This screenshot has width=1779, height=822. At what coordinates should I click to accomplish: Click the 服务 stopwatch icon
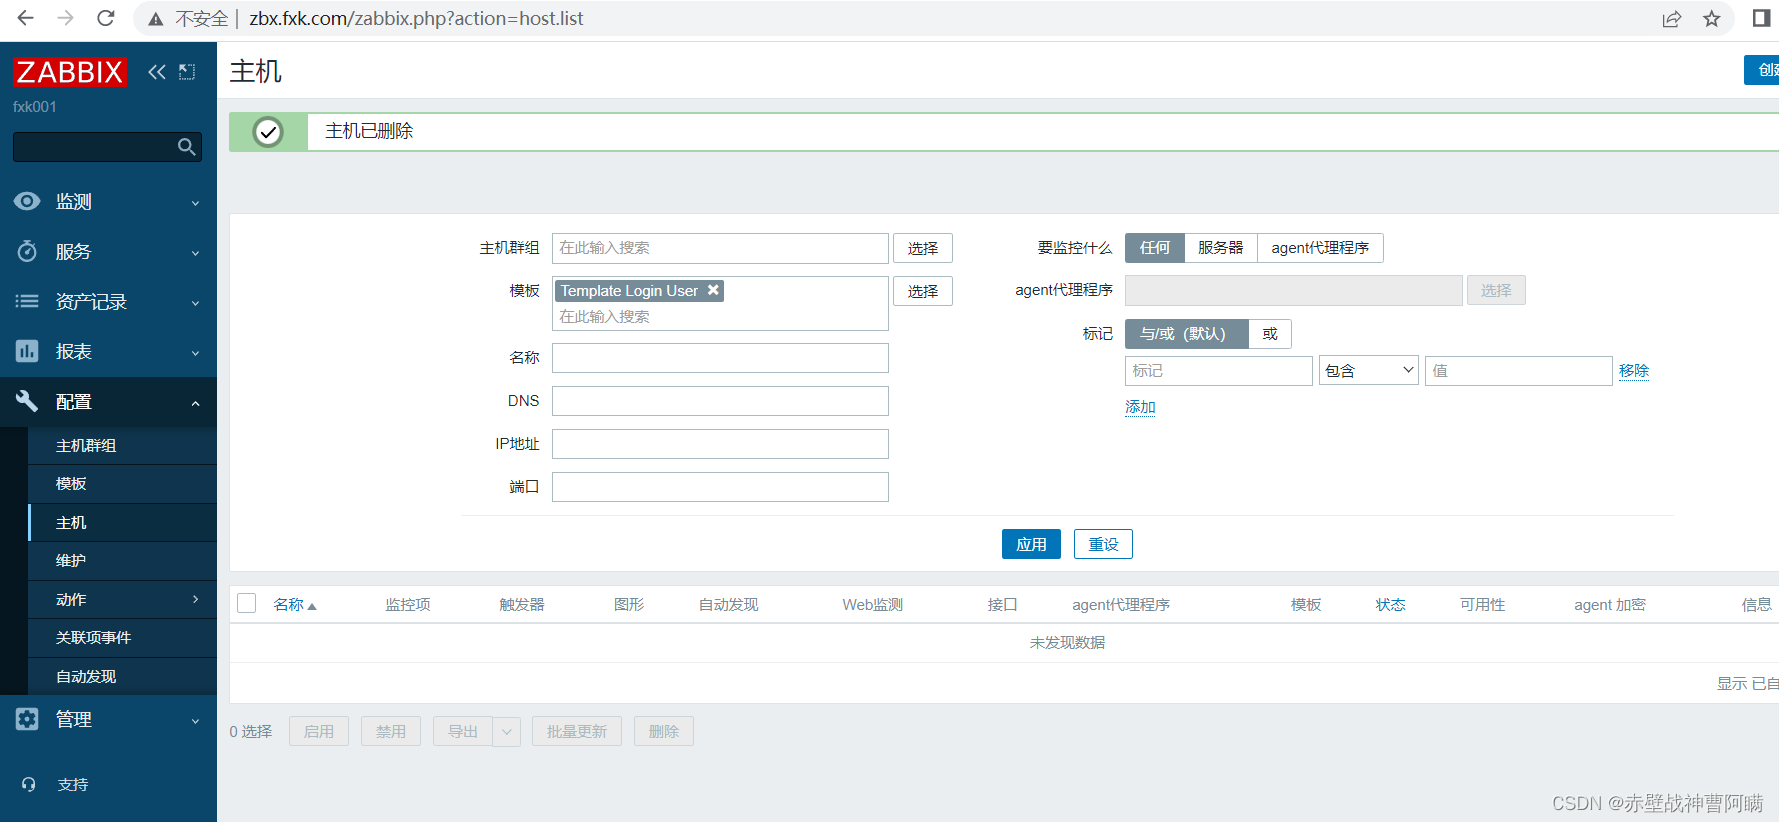click(27, 251)
